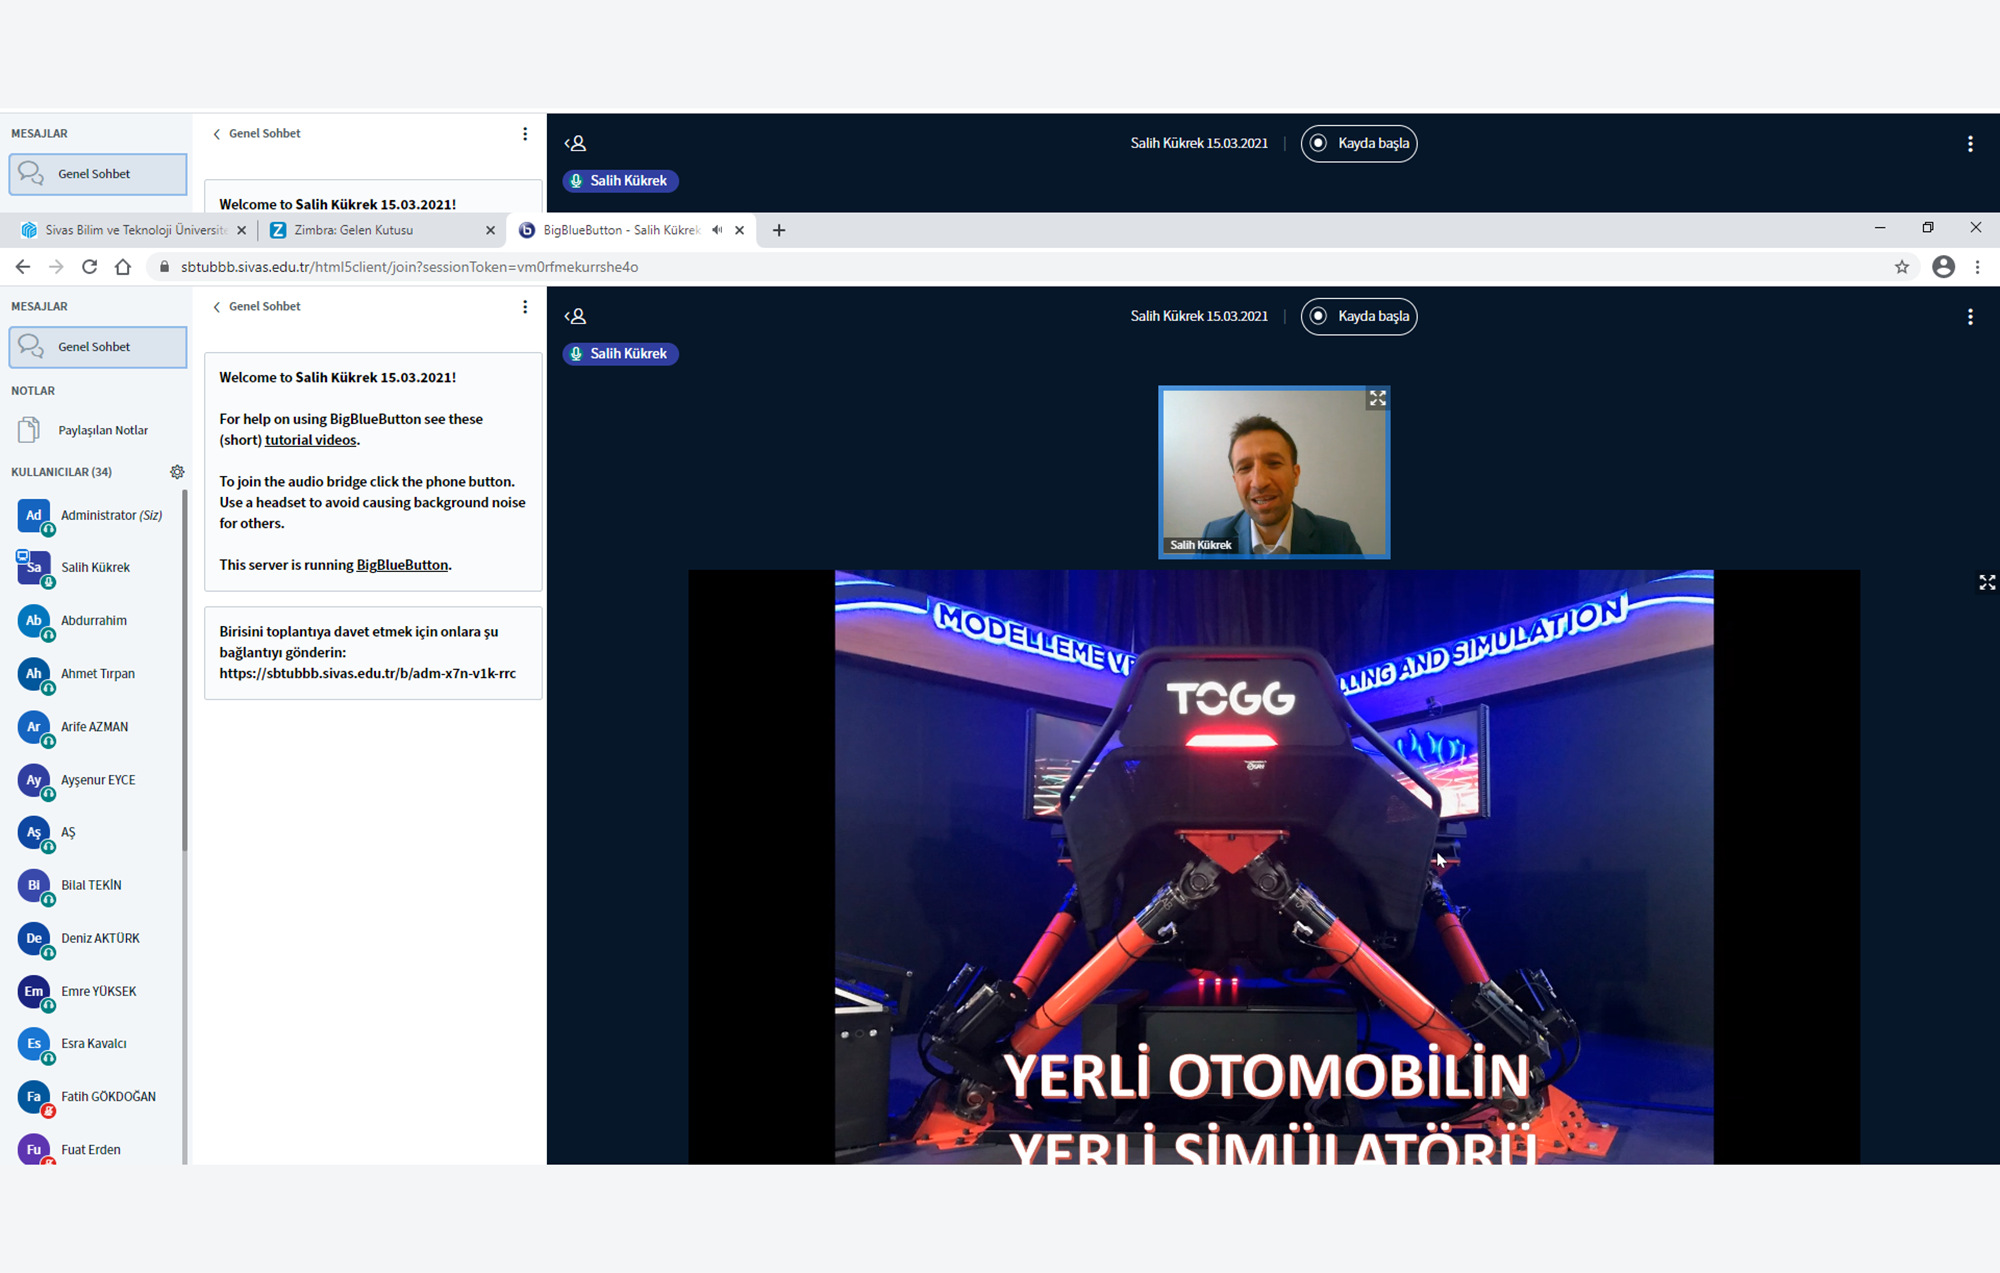The image size is (2000, 1273).
Task: Open chat options three-dot menu in lower panel
Action: [525, 307]
